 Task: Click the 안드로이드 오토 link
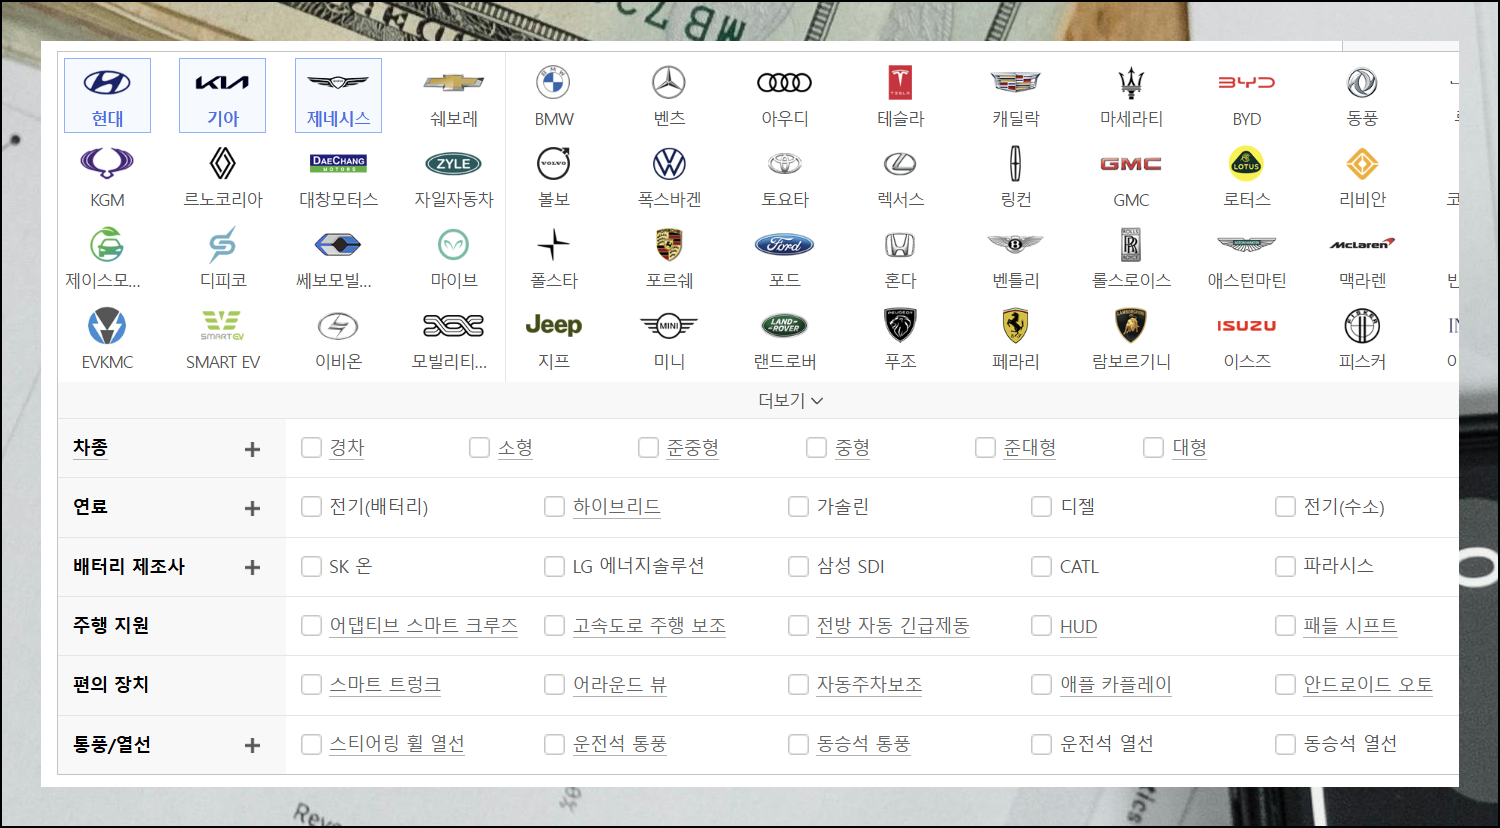(x=1368, y=685)
